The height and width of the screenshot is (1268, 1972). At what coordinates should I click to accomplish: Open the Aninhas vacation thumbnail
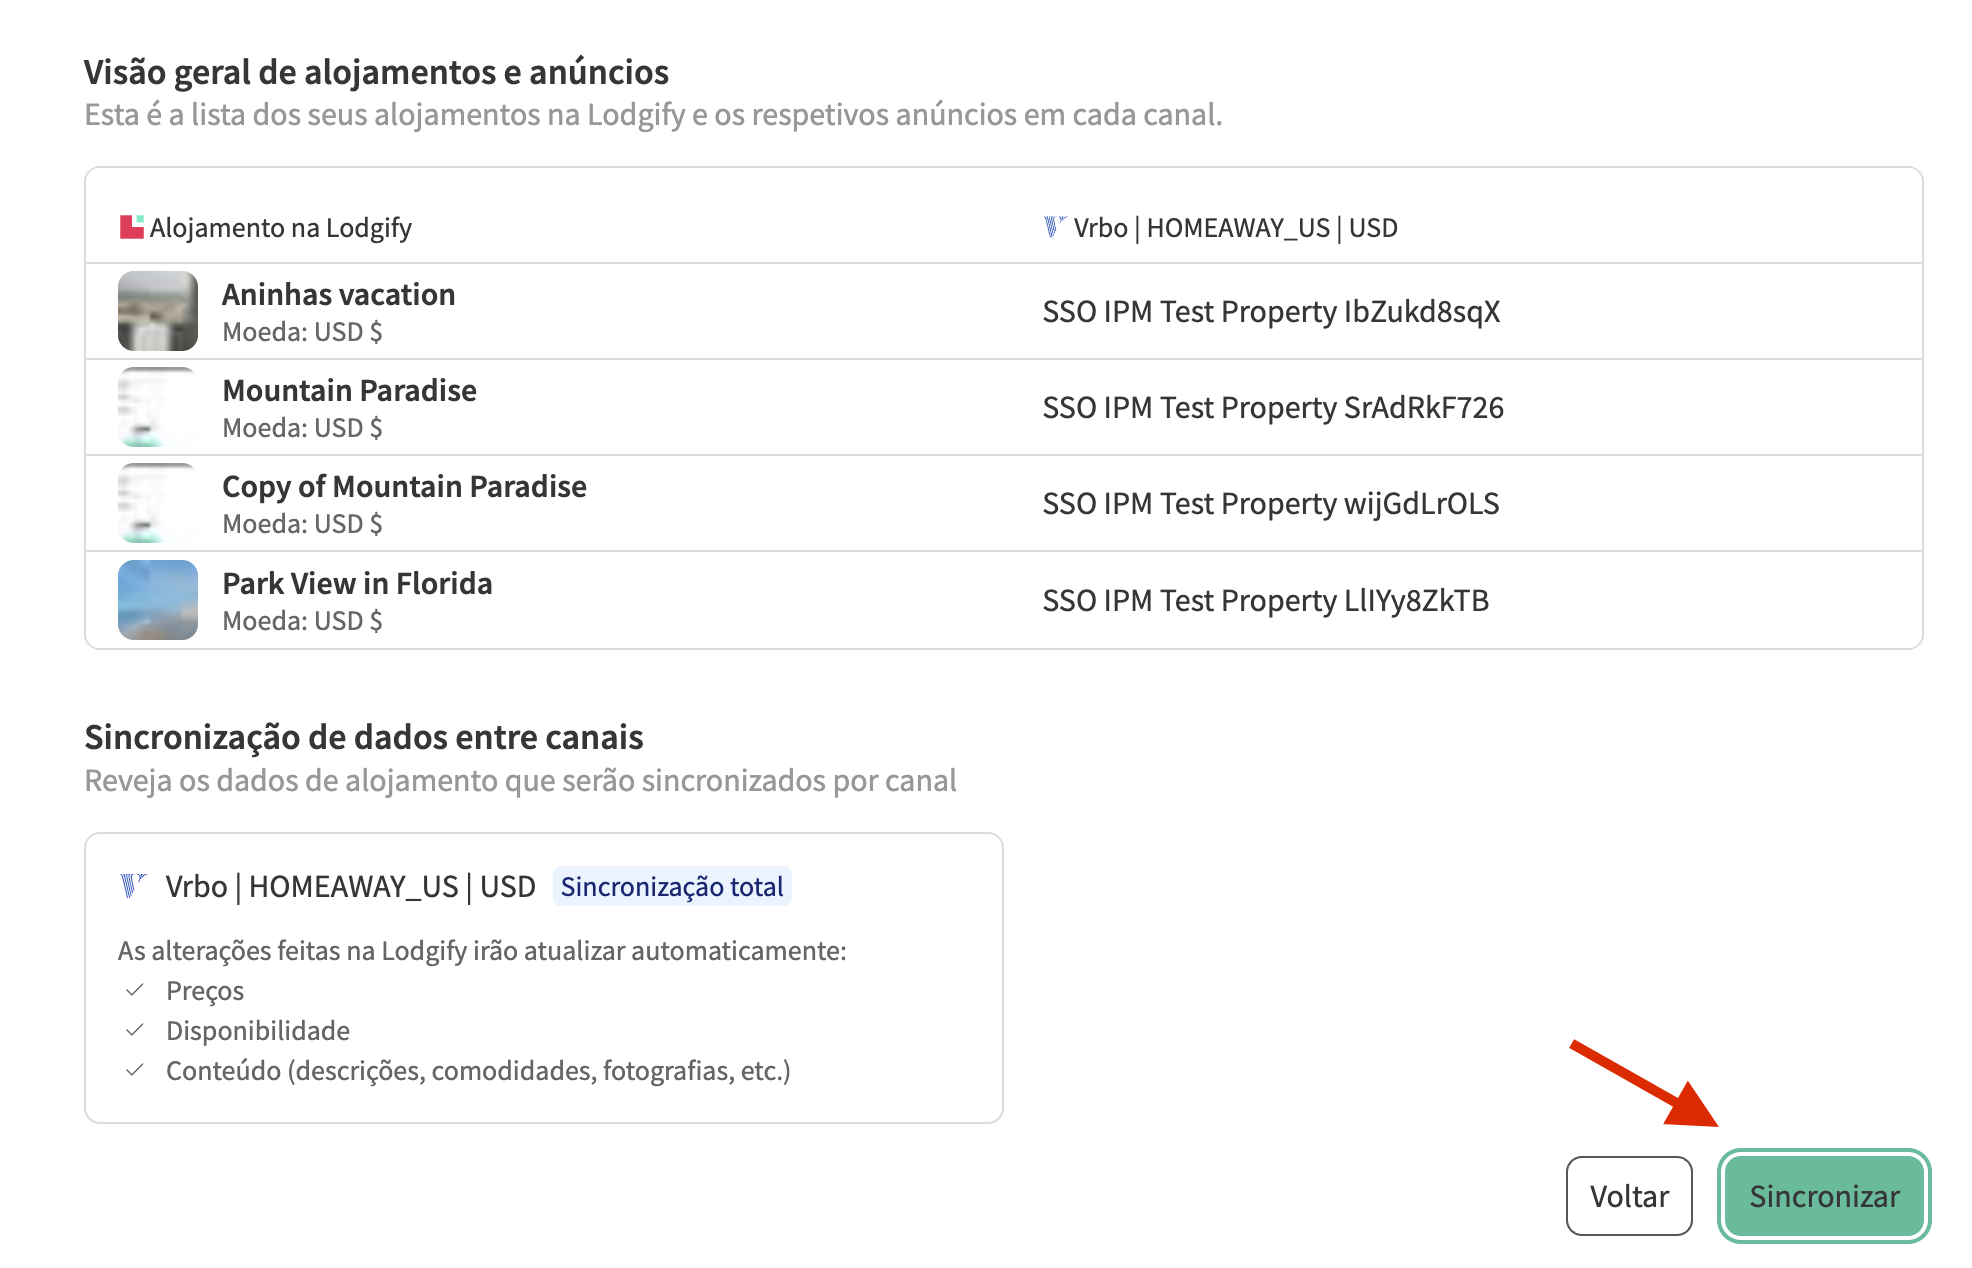tap(158, 311)
